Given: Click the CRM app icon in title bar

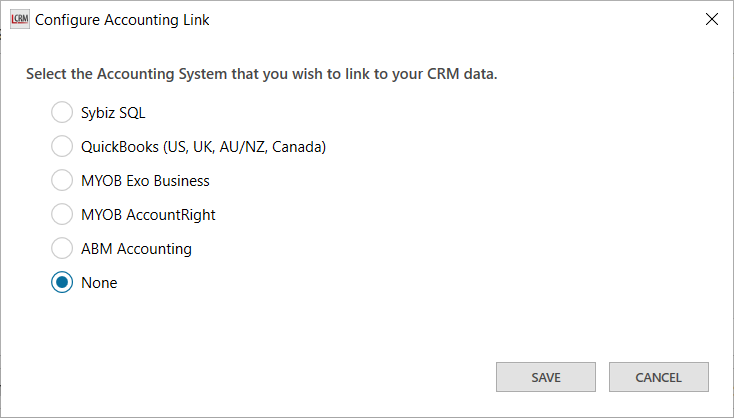Looking at the screenshot, I should [x=19, y=19].
